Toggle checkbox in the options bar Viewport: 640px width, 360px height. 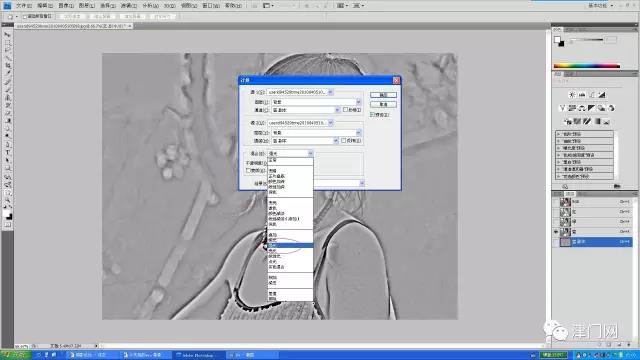tap(25, 17)
